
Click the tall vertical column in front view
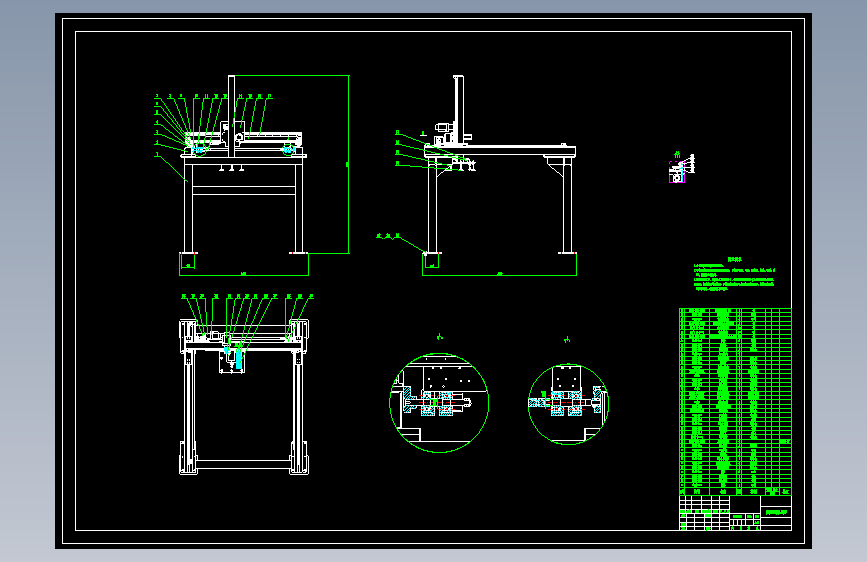pos(232,116)
